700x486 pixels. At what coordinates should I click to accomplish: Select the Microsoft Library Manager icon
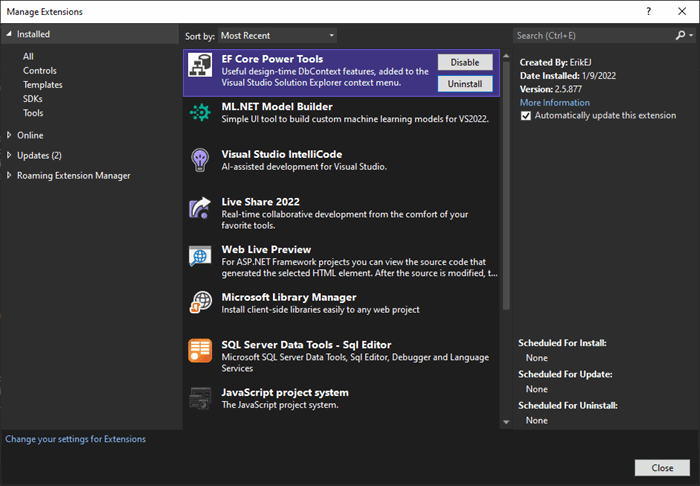tap(200, 303)
